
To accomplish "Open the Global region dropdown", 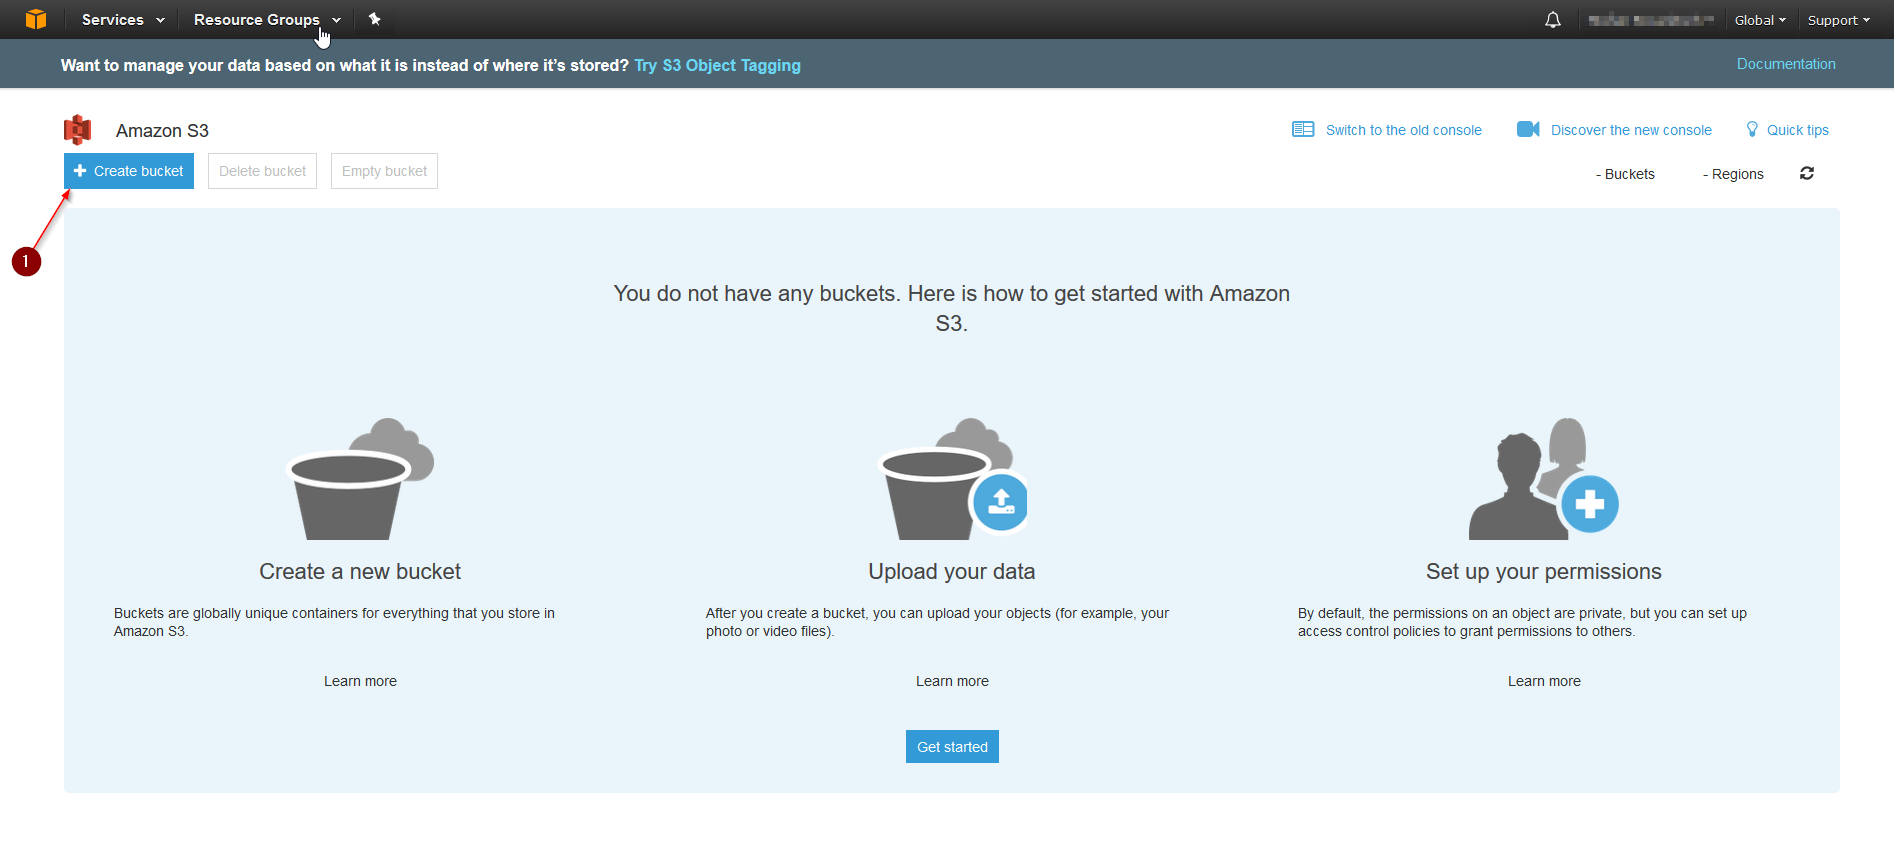I will (1760, 20).
